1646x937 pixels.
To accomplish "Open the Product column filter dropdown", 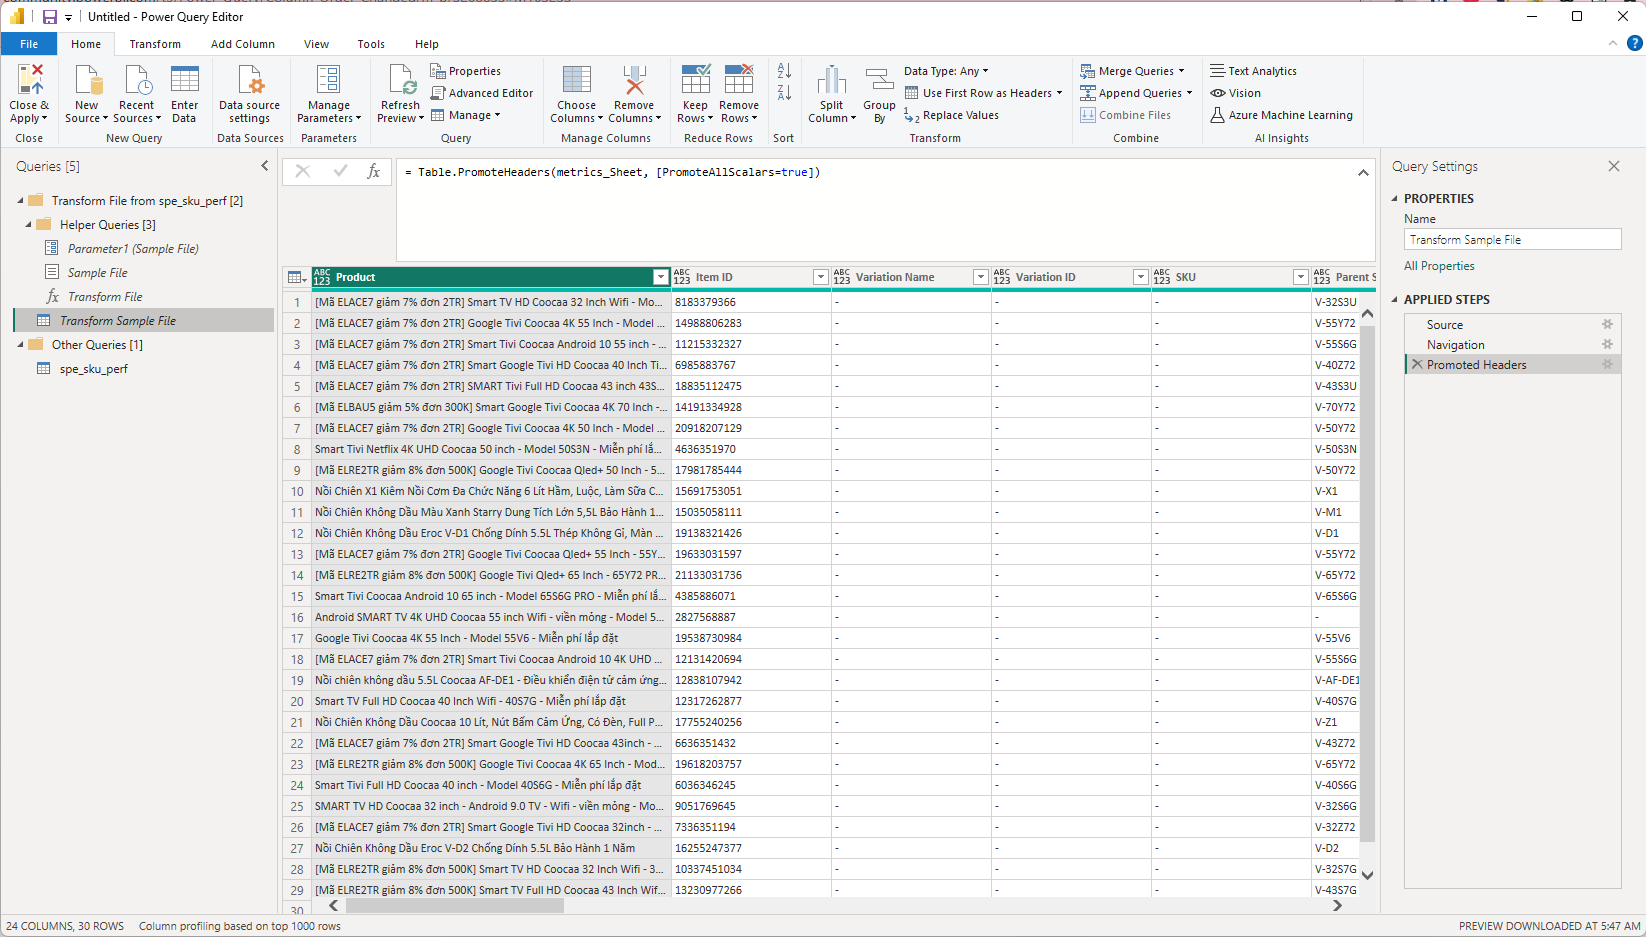I will pos(660,277).
